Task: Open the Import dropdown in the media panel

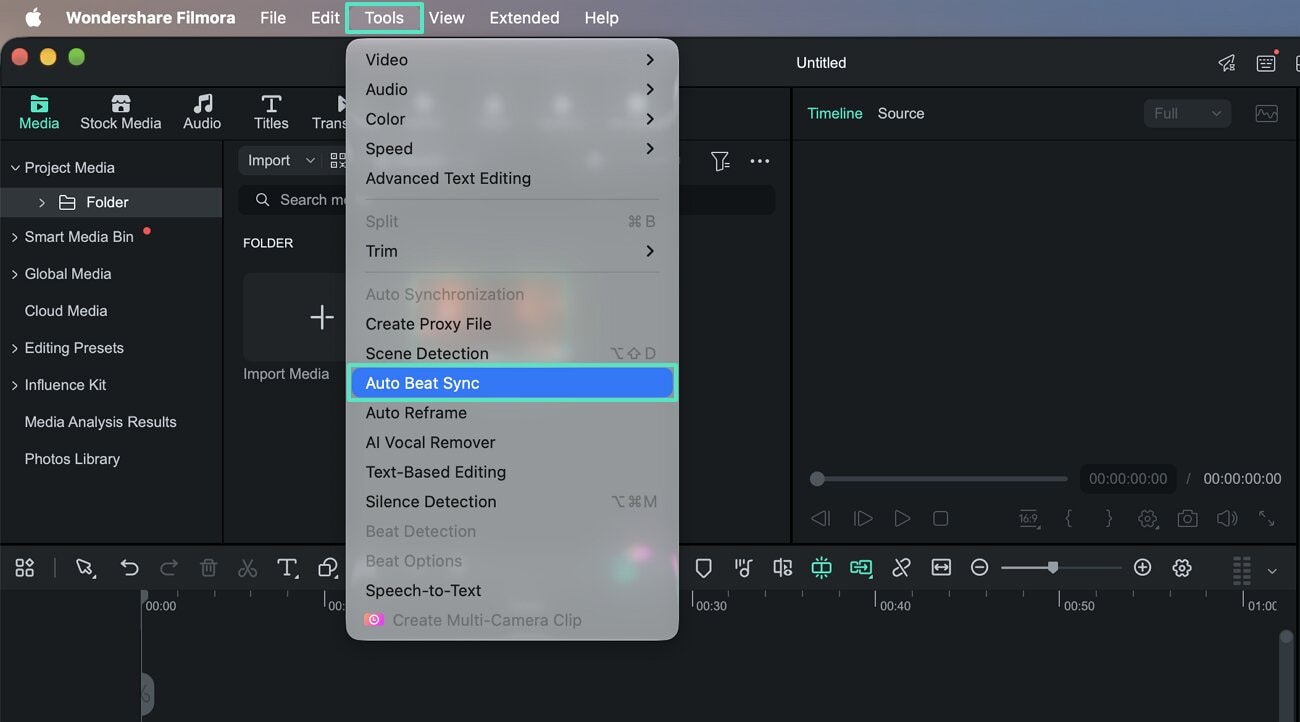Action: (x=281, y=161)
